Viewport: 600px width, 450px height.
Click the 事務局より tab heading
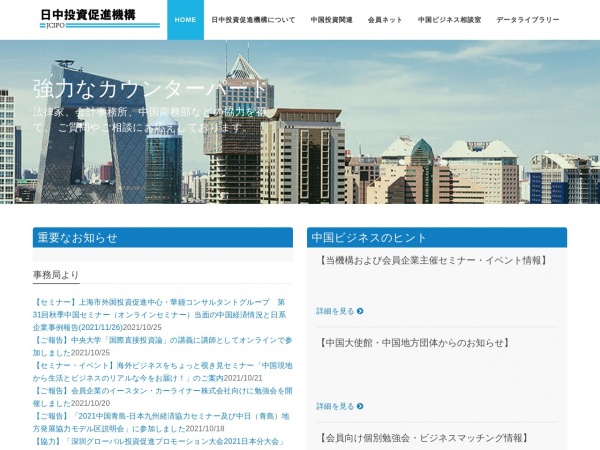coord(56,275)
